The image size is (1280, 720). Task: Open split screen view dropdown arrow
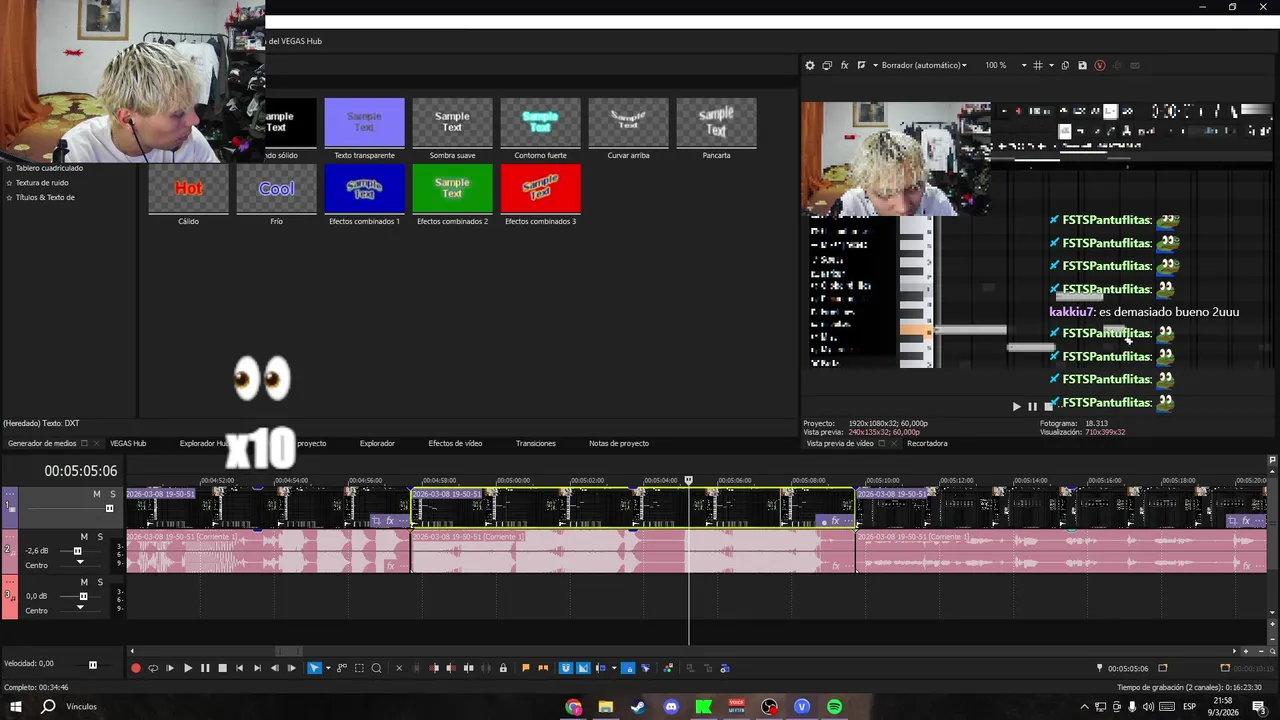point(875,65)
